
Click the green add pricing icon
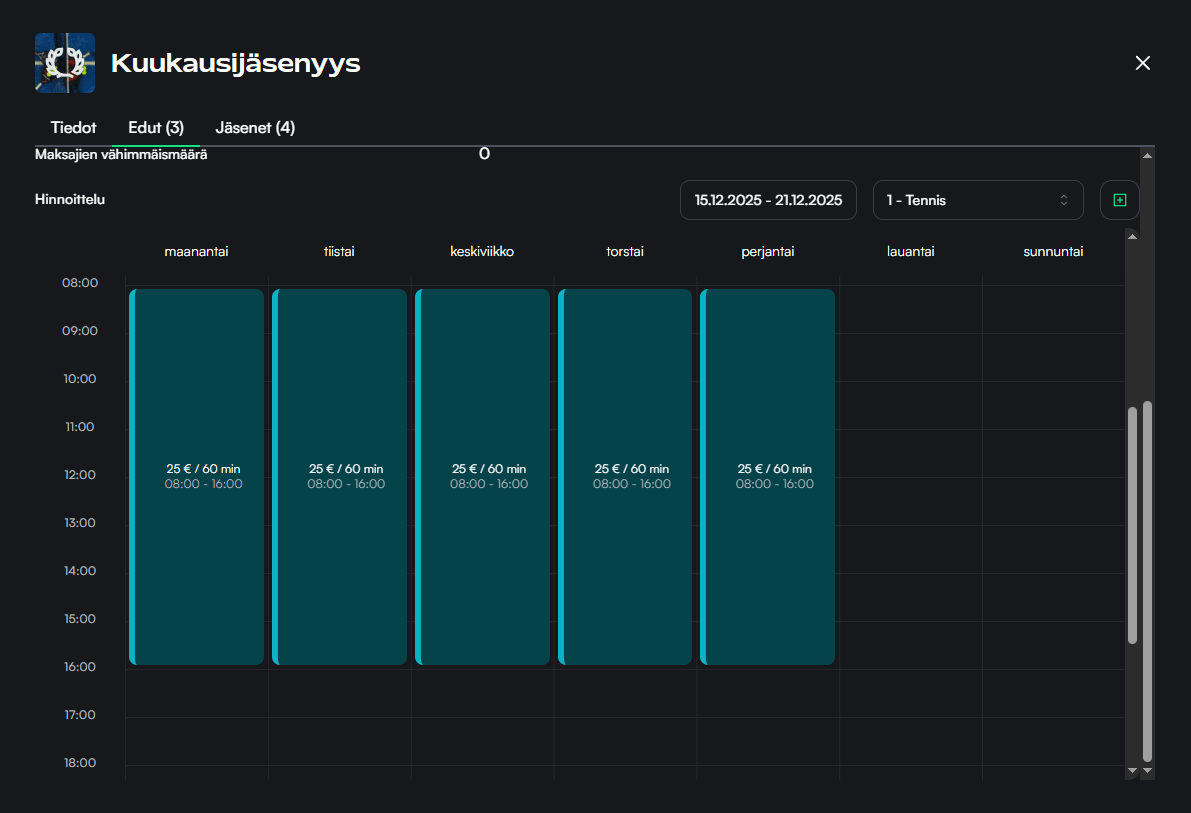click(x=1119, y=200)
